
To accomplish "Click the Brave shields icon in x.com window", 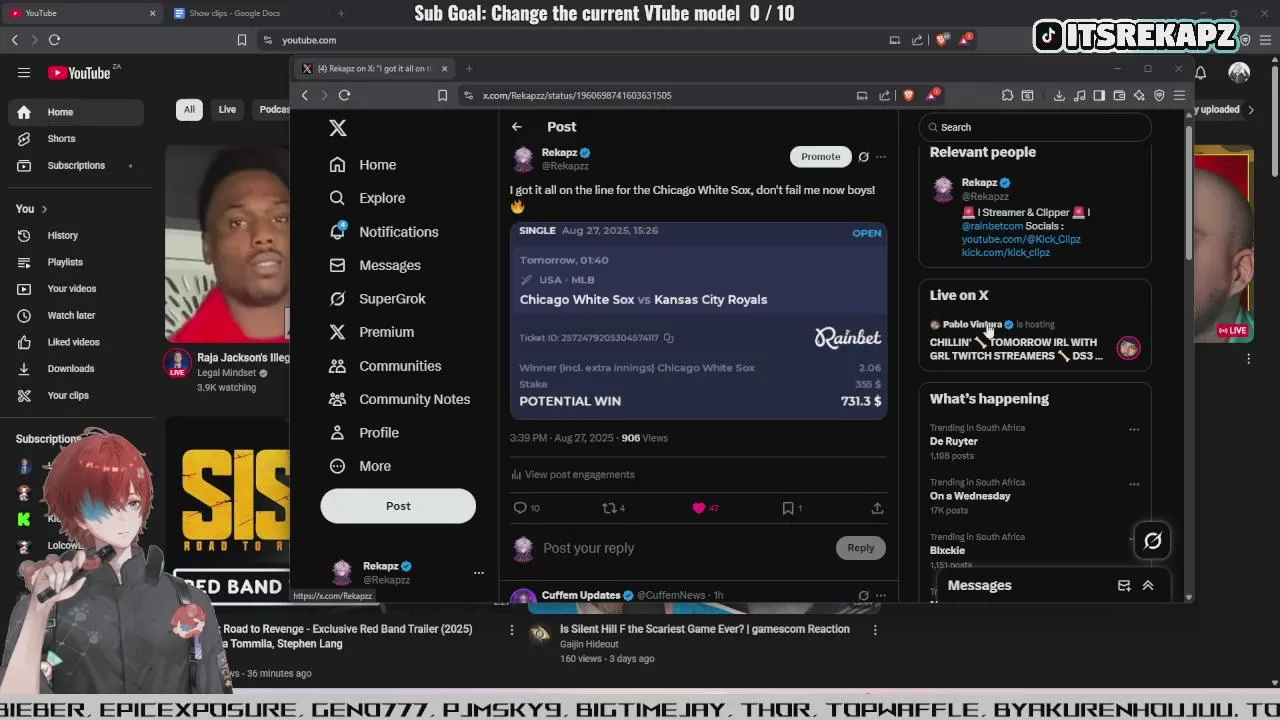I will pyautogui.click(x=908, y=95).
